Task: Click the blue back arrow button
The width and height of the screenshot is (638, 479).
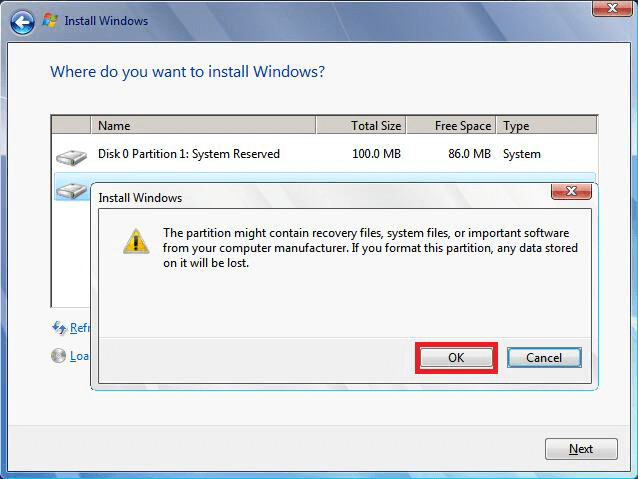Action: (22, 21)
